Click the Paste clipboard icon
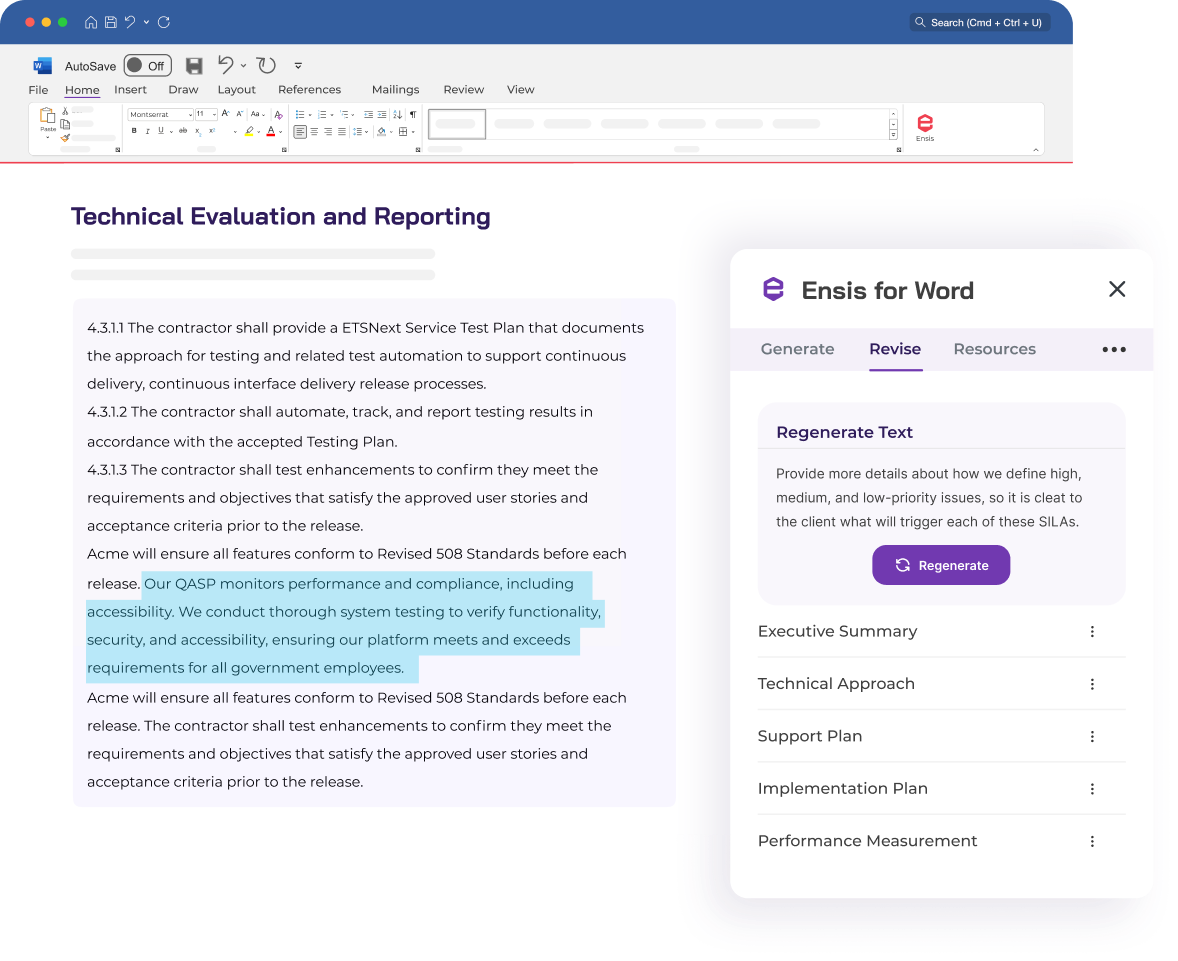The height and width of the screenshot is (961, 1178). point(47,115)
